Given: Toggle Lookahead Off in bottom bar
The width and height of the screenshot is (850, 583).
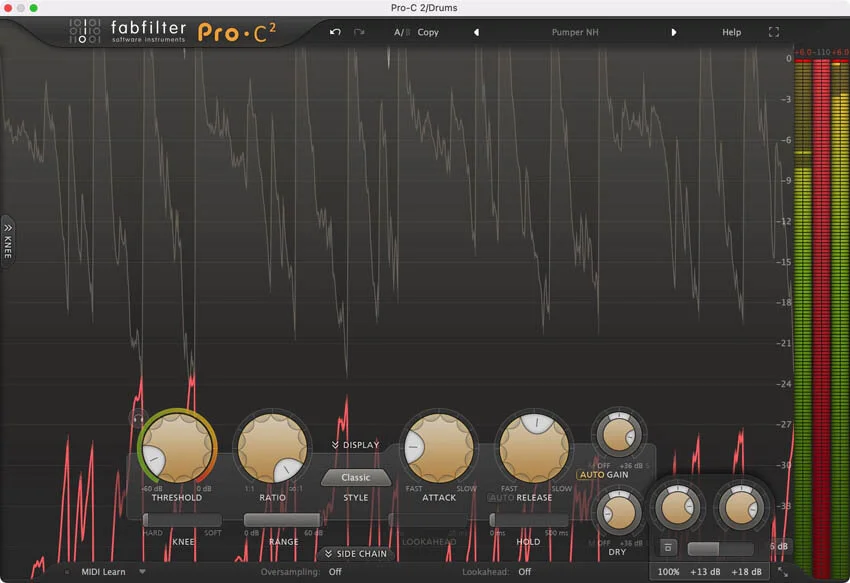Looking at the screenshot, I should (524, 572).
